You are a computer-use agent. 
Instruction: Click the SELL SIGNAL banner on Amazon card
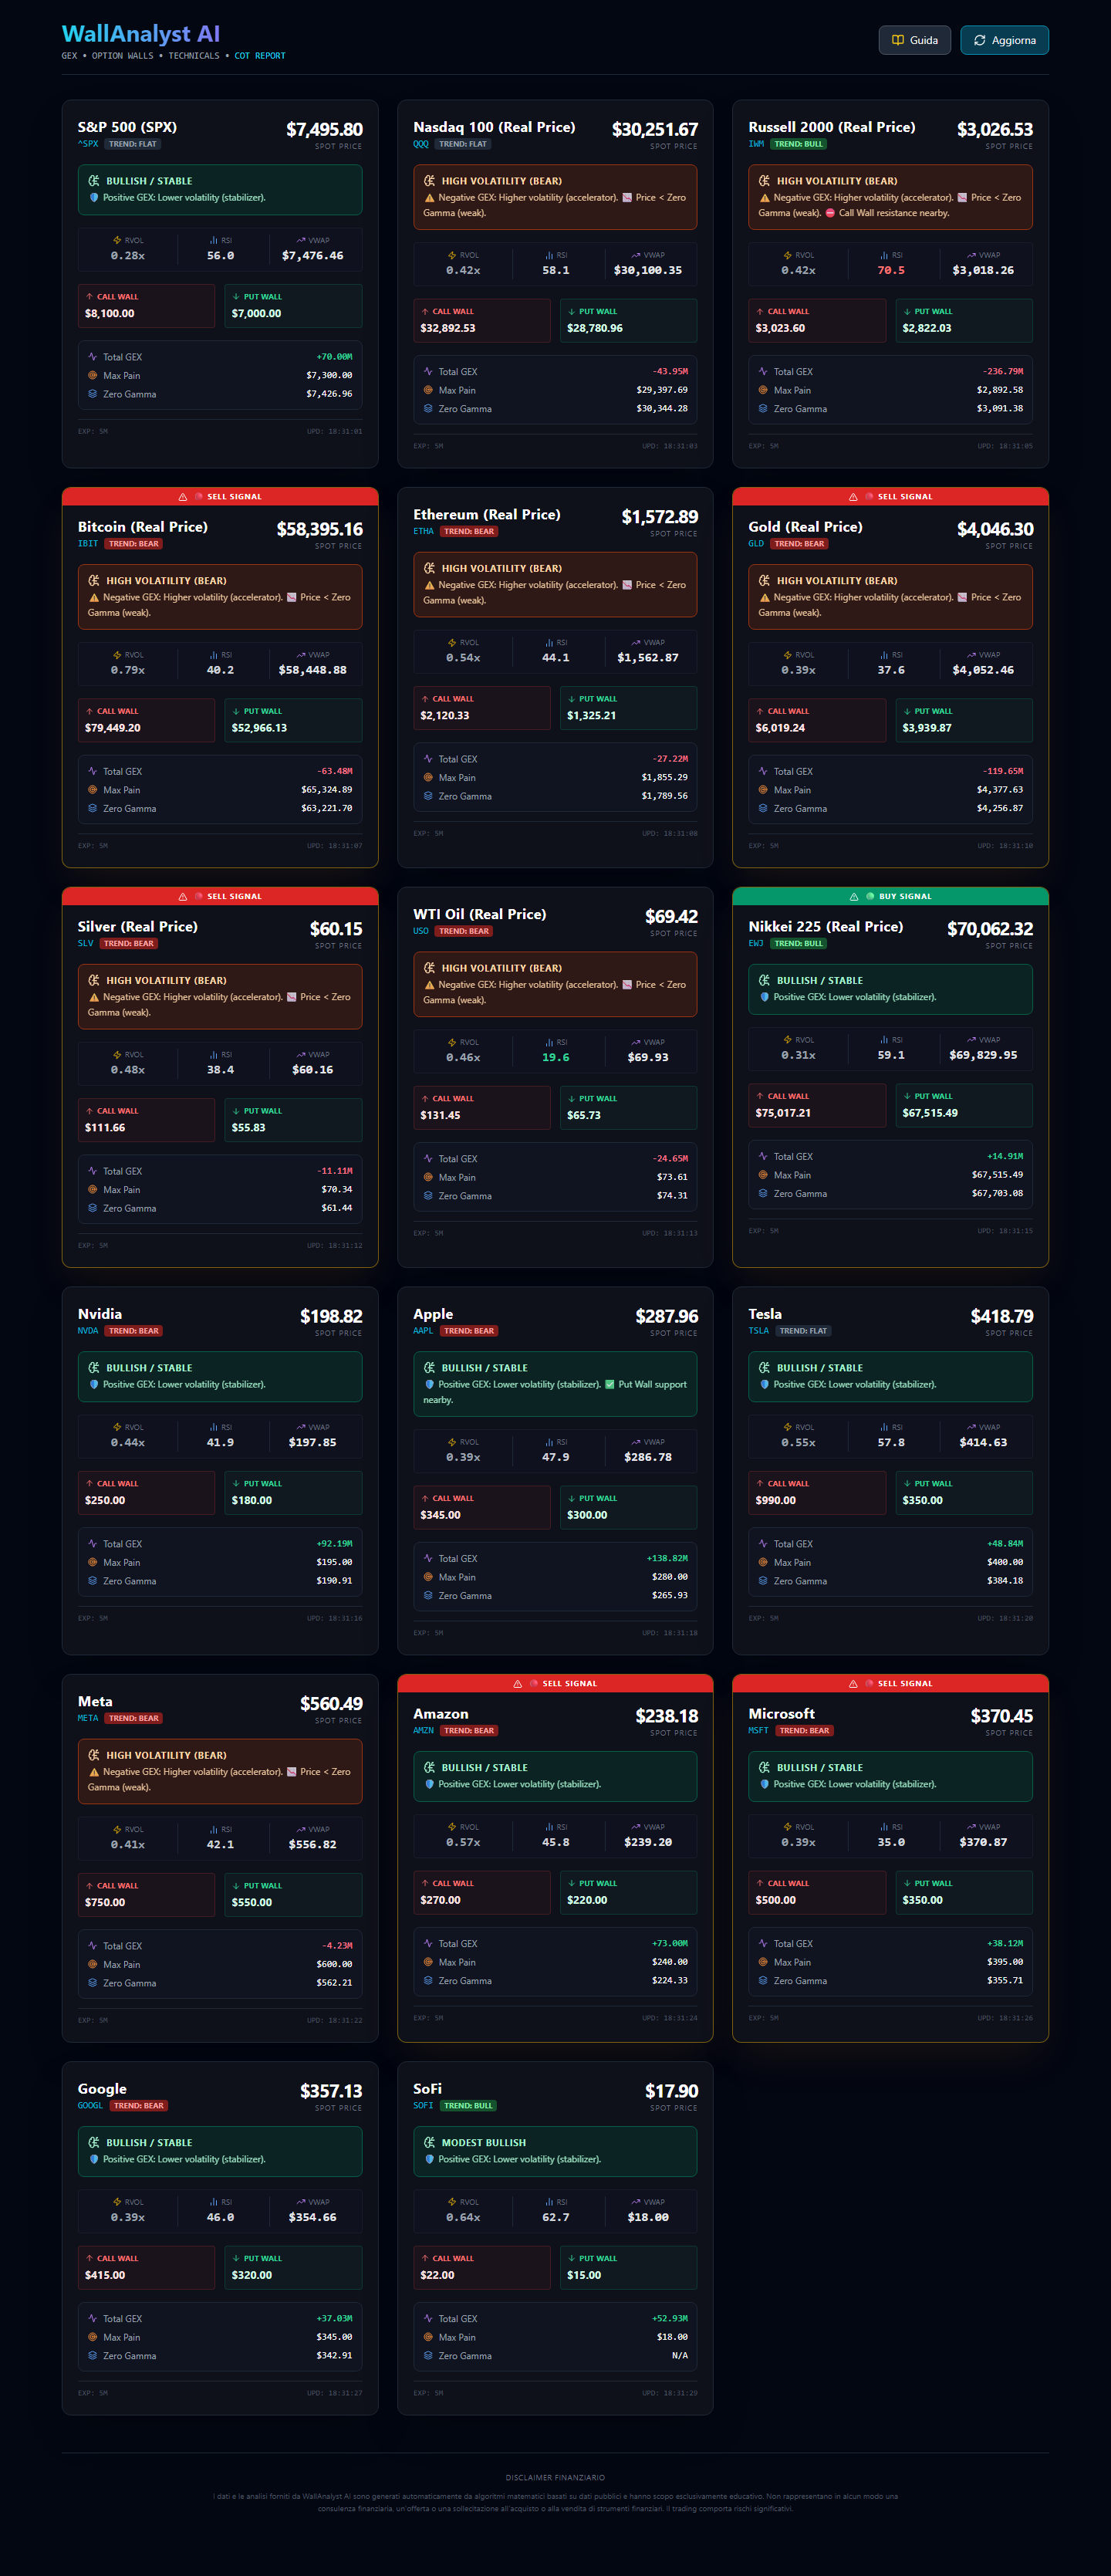(x=555, y=1683)
